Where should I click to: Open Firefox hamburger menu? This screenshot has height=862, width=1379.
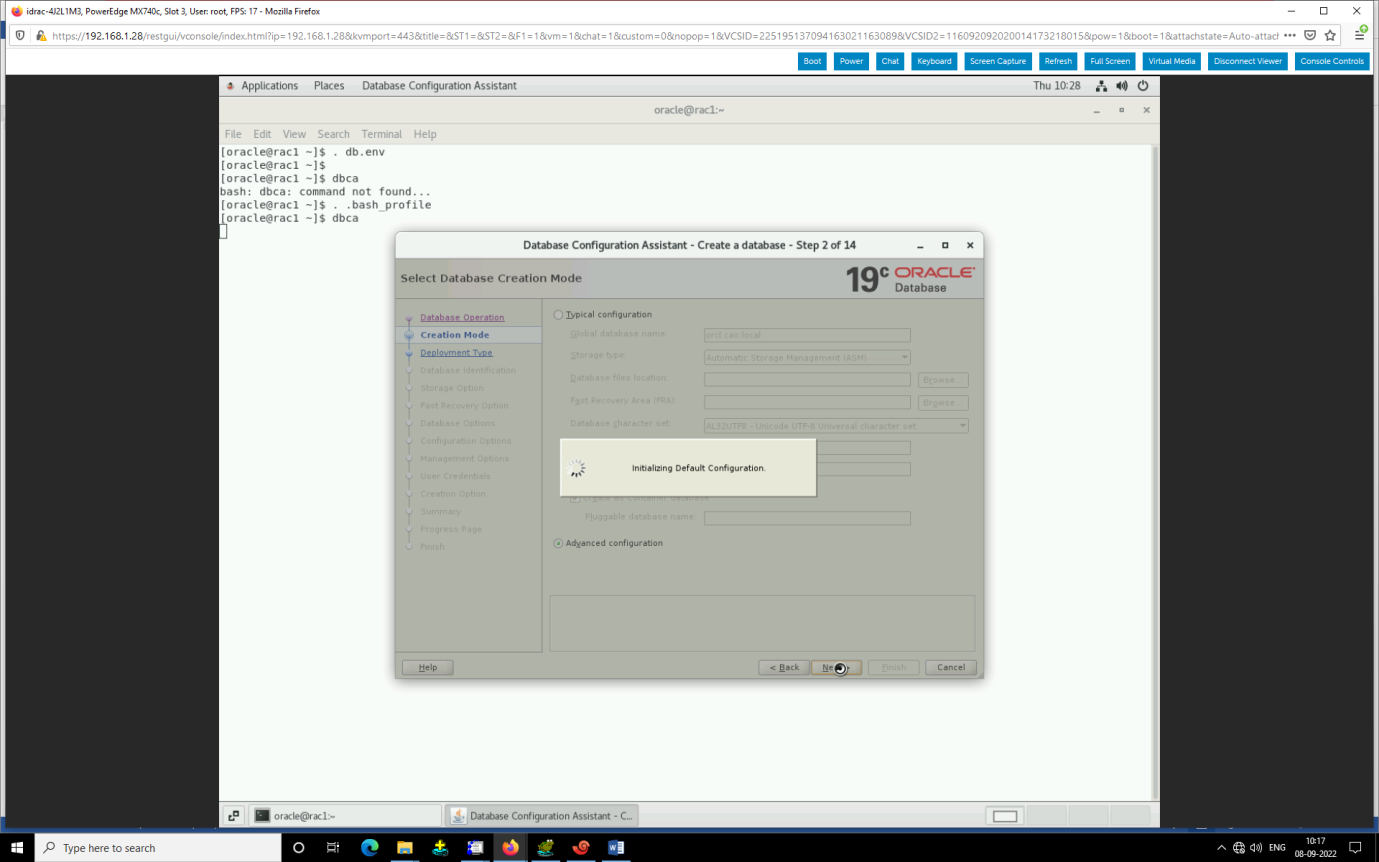point(1361,35)
